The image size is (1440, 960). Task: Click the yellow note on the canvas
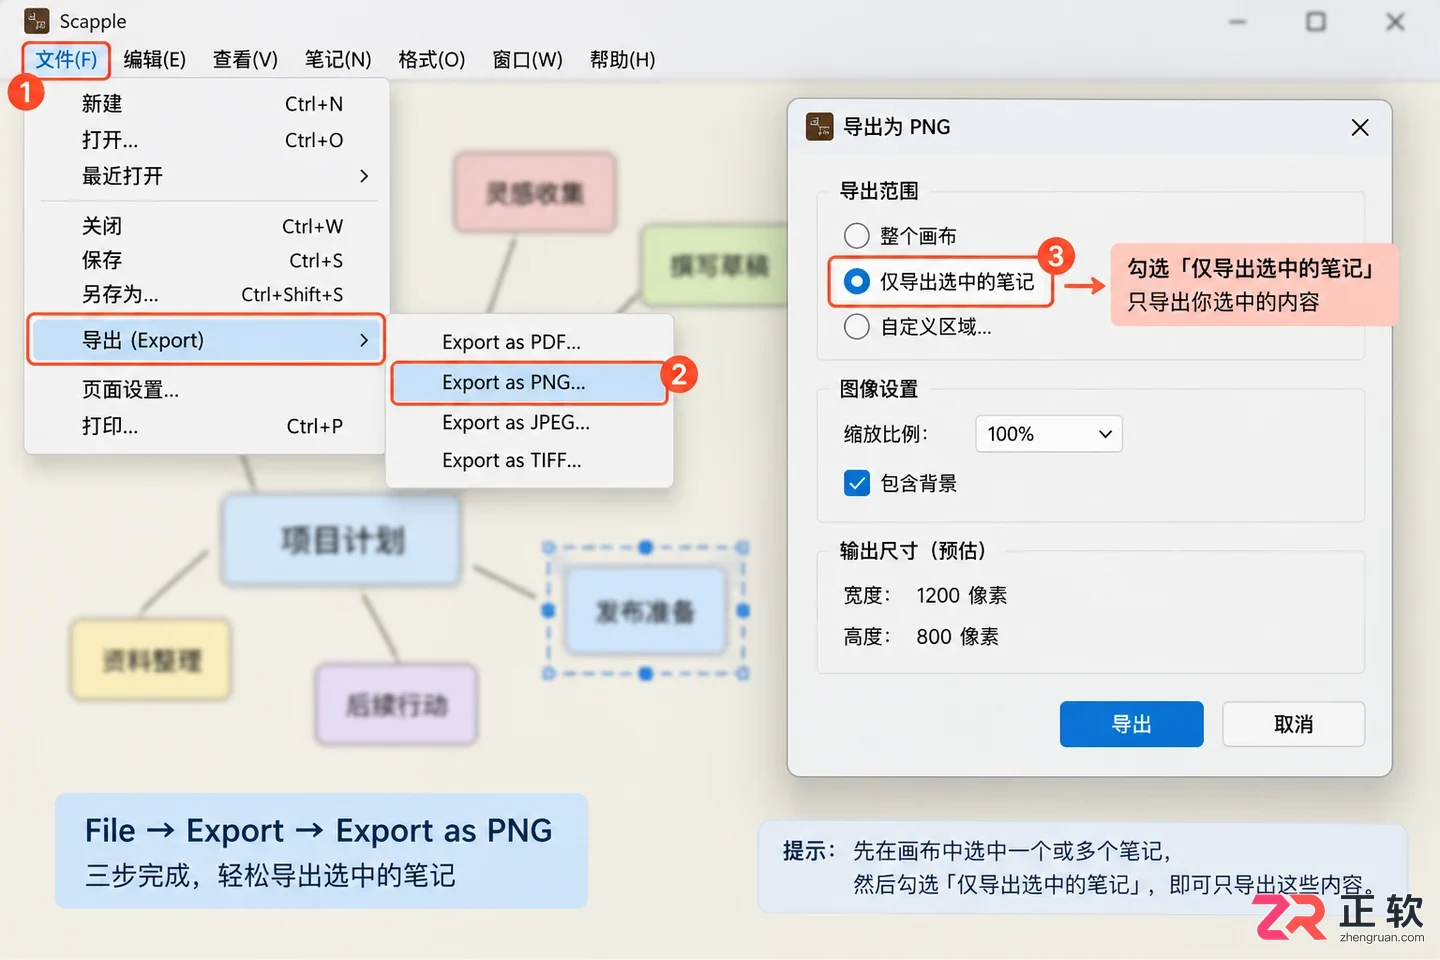[x=151, y=659]
